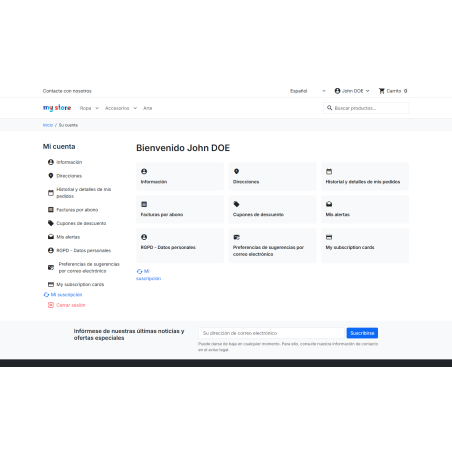Viewport: 452px width, 452px height.
Task: Open the Información sidebar item
Action: 69,162
